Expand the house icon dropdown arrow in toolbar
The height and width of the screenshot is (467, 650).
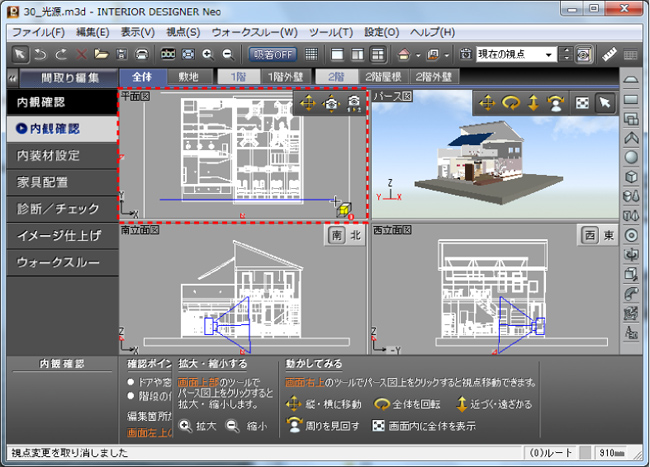[416, 53]
